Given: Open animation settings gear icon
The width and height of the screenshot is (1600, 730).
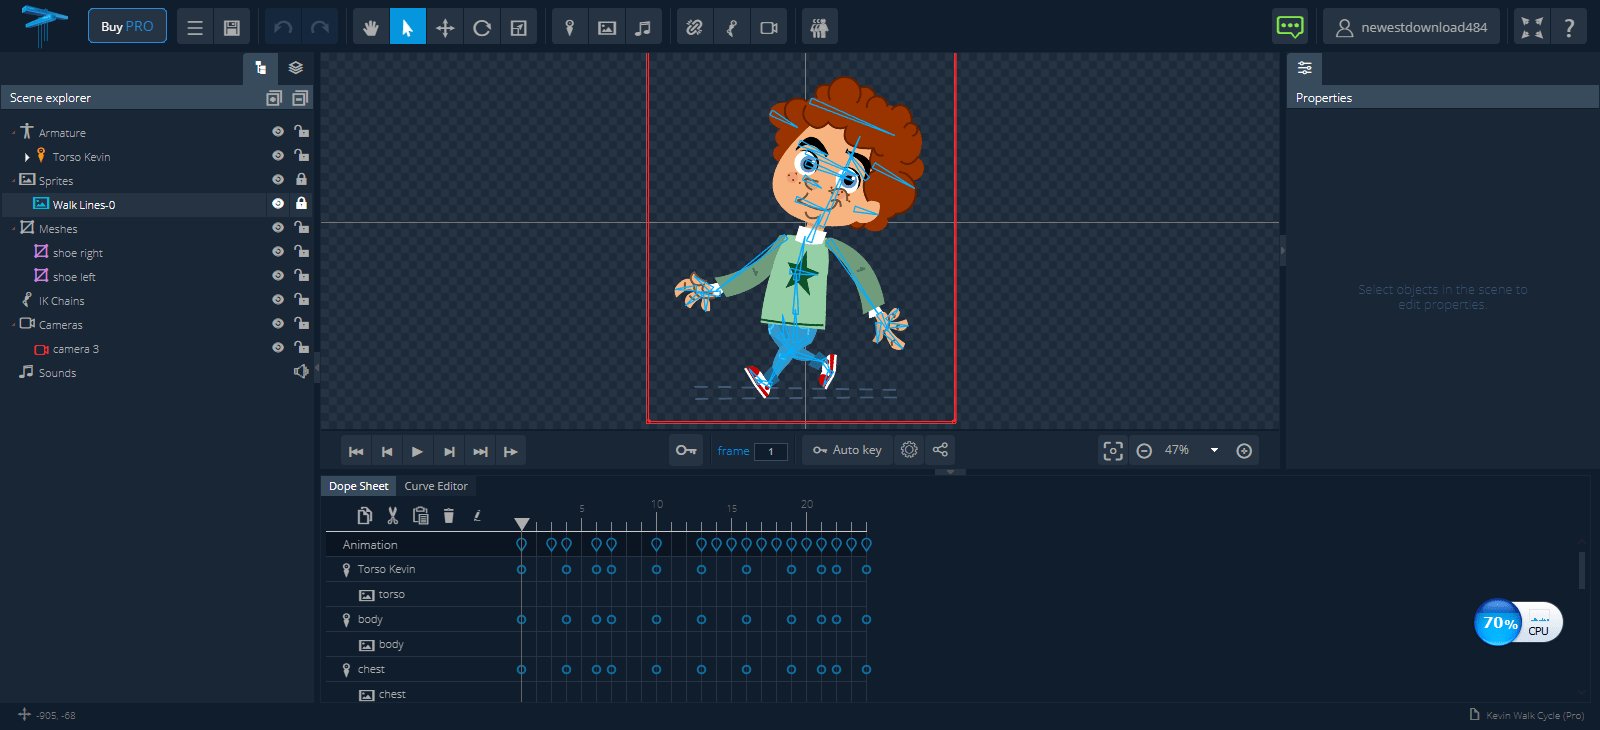Looking at the screenshot, I should point(909,450).
